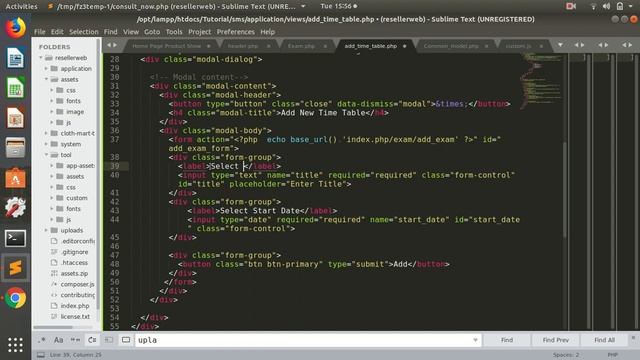The image size is (640, 360).
Task: Click the sidebar horizontal scrollbar
Action: point(53,327)
